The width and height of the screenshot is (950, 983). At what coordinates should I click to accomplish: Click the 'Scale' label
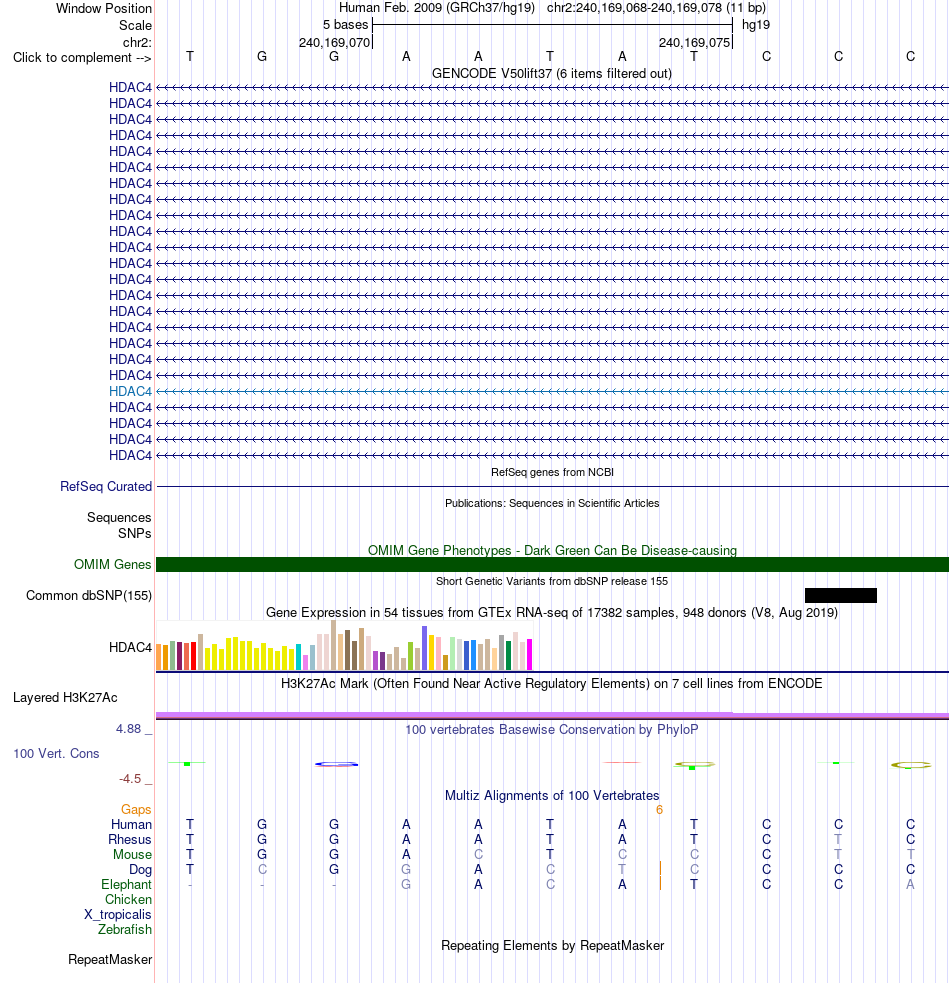click(135, 26)
